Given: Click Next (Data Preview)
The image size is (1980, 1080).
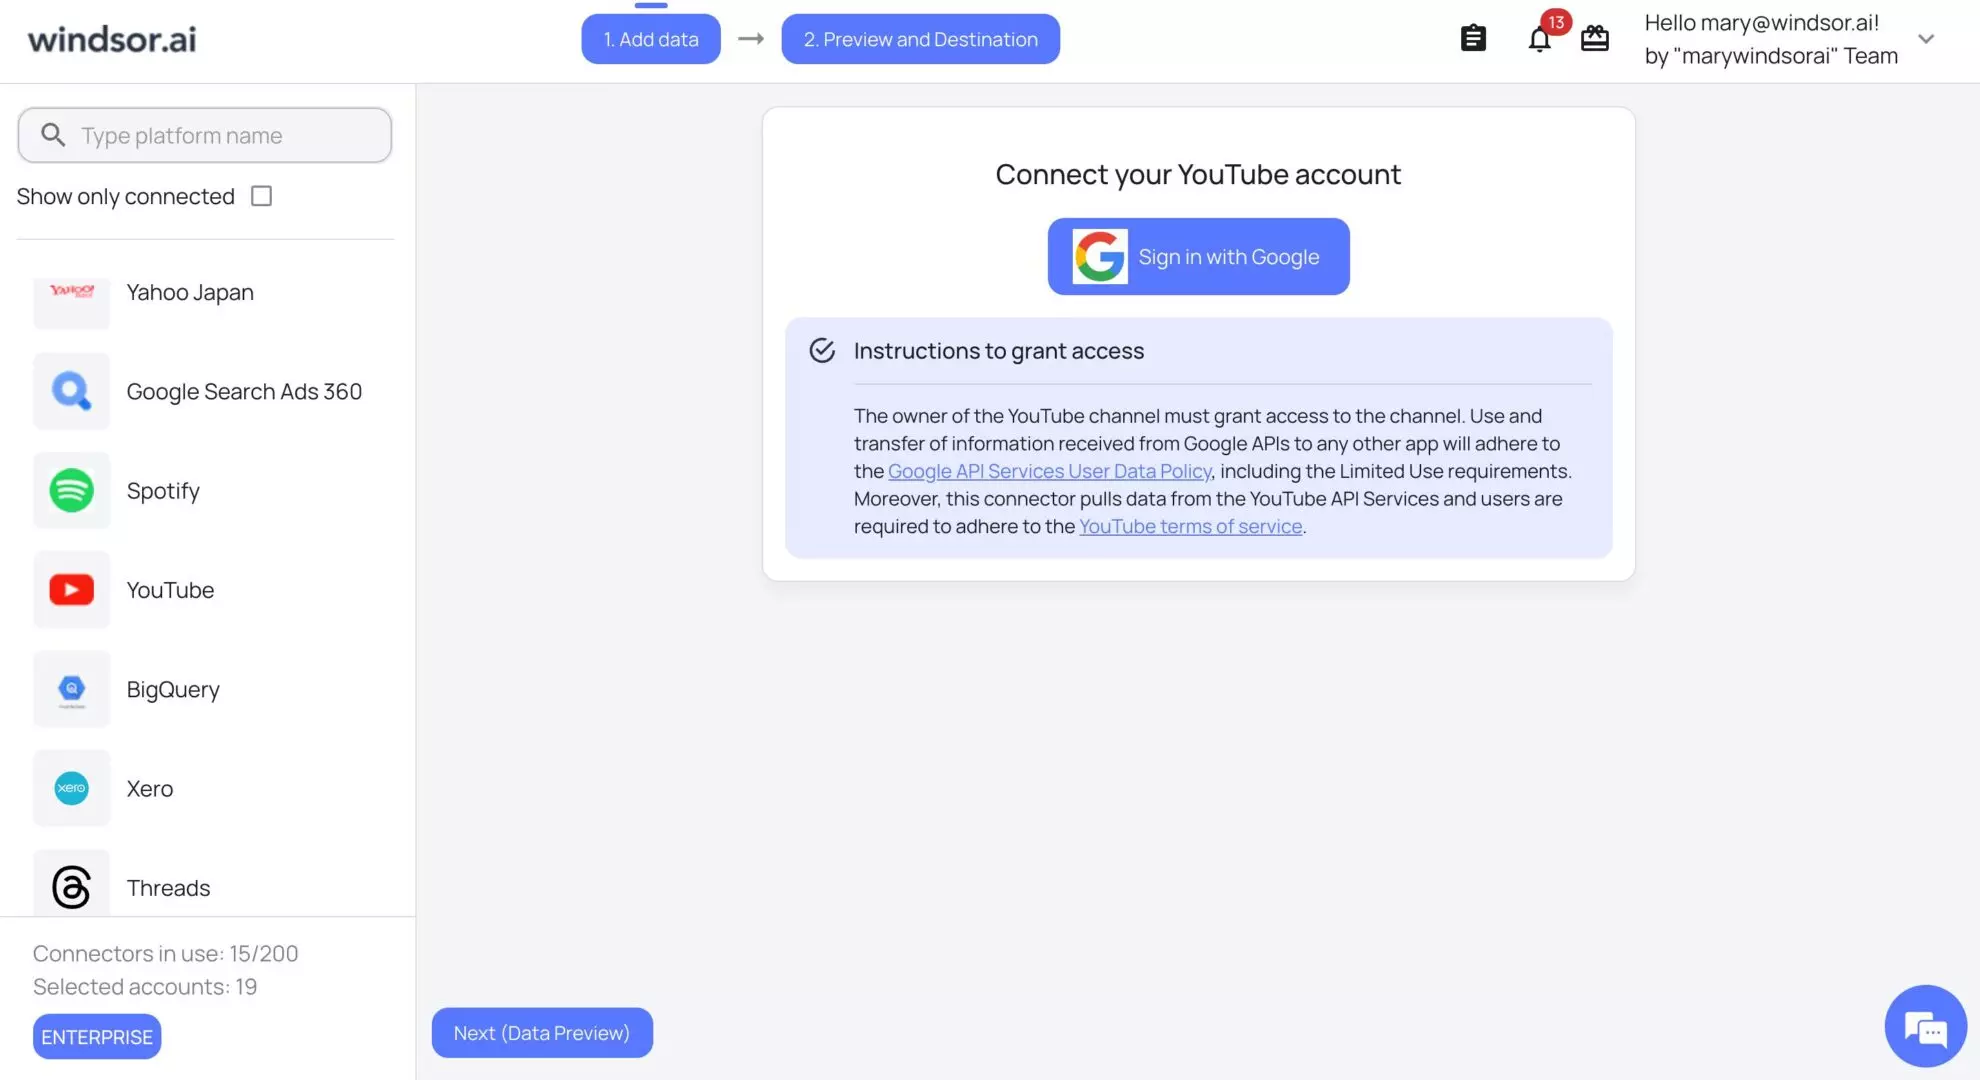Looking at the screenshot, I should (542, 1032).
